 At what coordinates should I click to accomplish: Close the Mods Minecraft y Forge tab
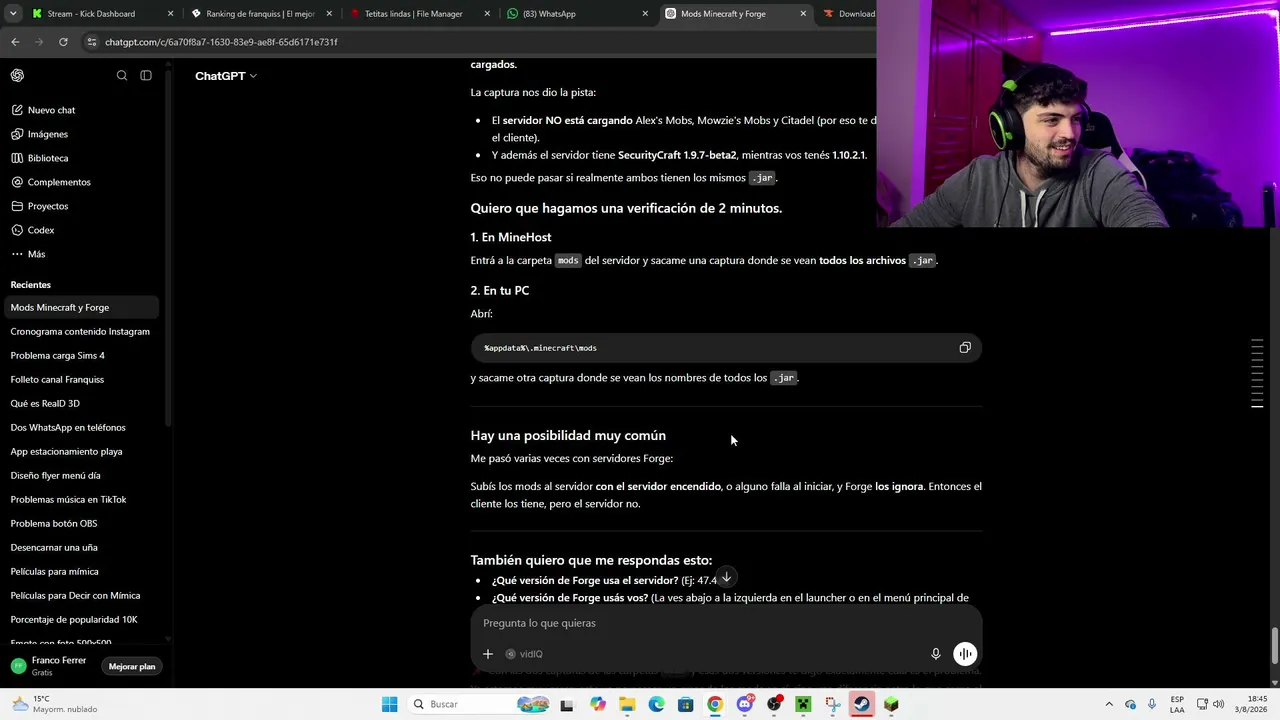point(803,14)
